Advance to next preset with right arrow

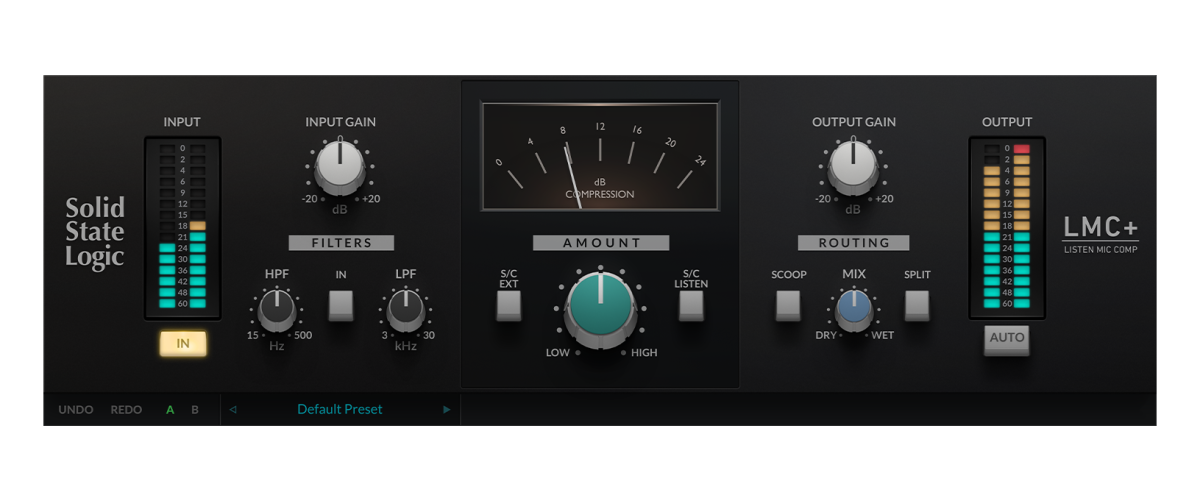[x=446, y=410]
